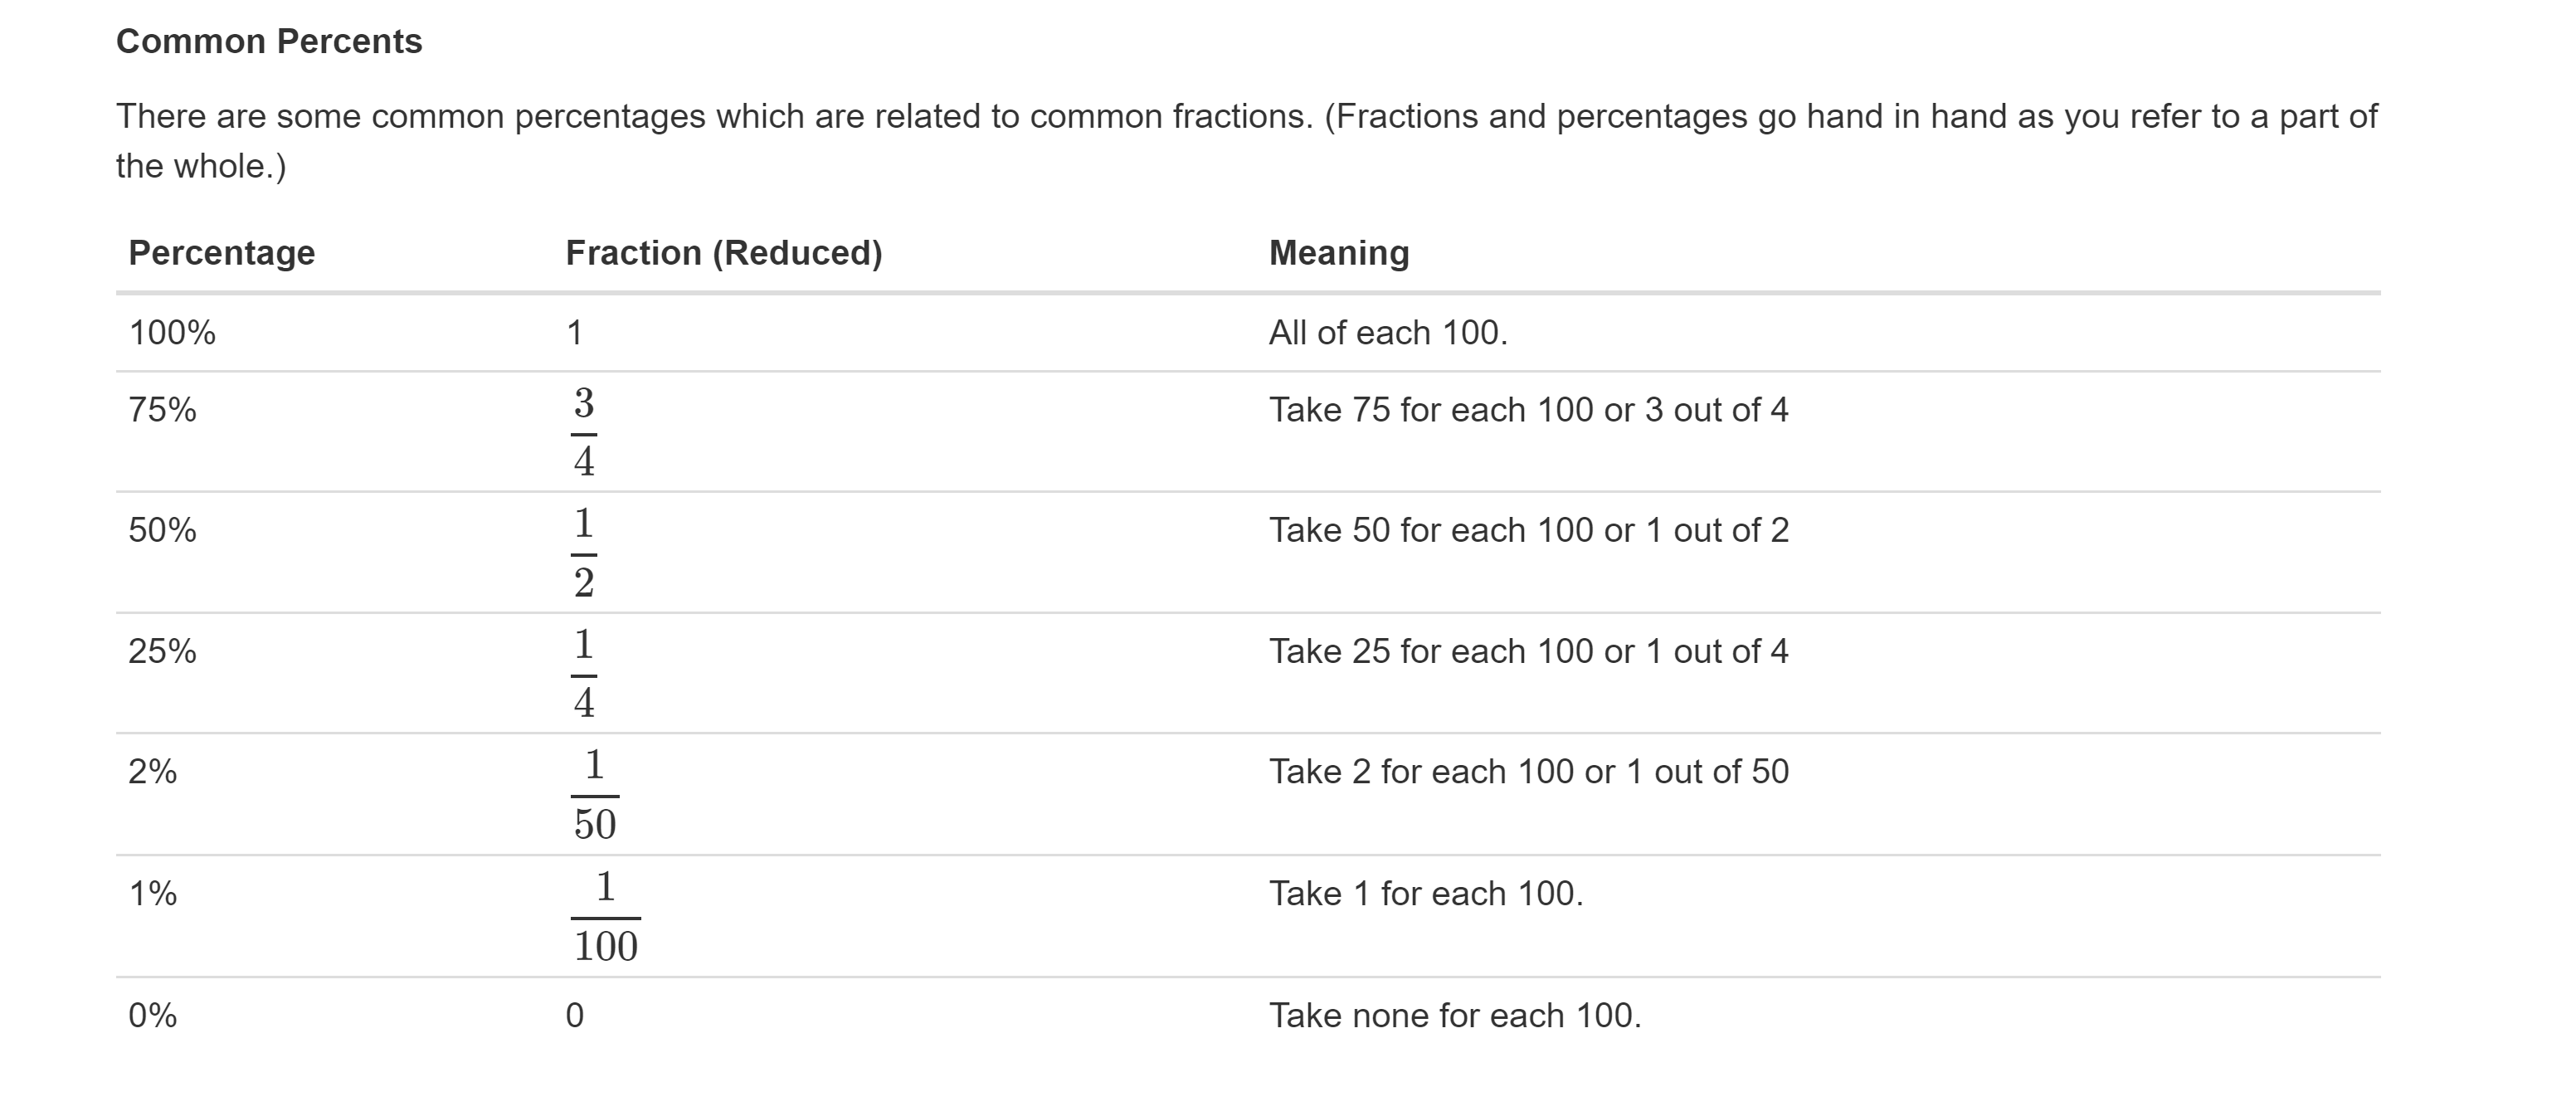Click the "Common Percents" heading
Viewport: 2576px width, 1116px height.
tap(269, 42)
